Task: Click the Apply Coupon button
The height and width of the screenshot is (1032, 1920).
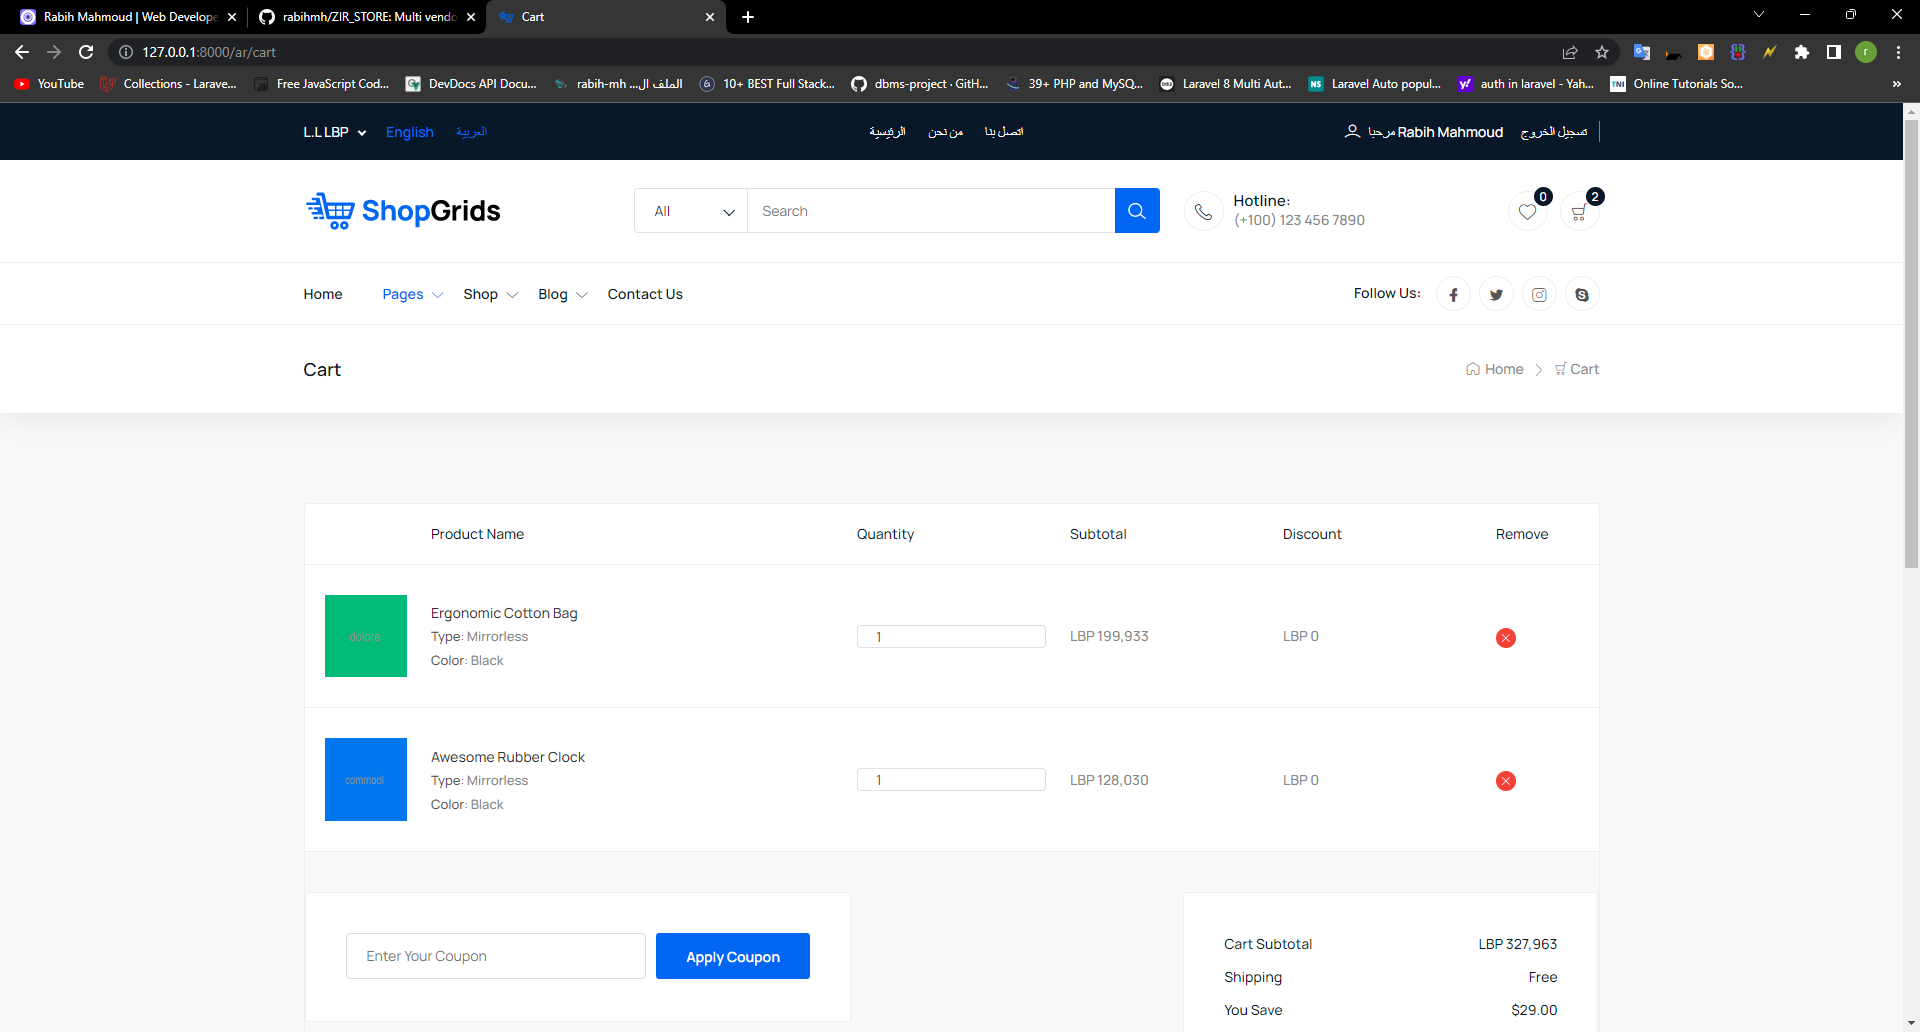Action: click(x=733, y=956)
